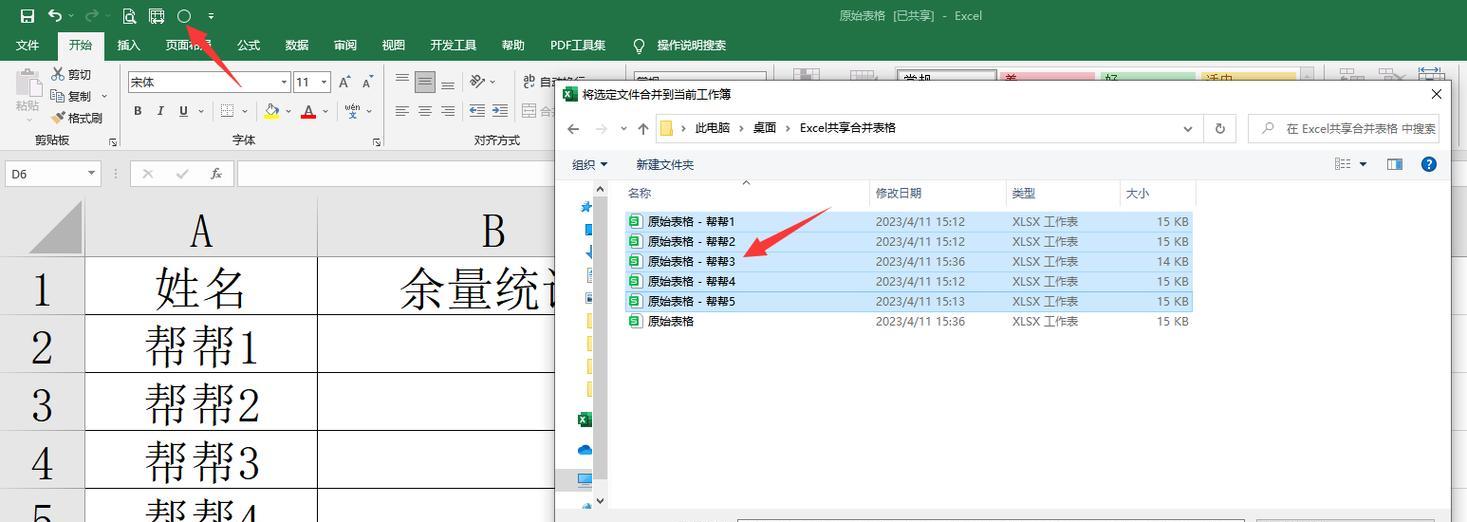Click 新建文件夹 (New folder) button
This screenshot has height=522, width=1467.
665,164
